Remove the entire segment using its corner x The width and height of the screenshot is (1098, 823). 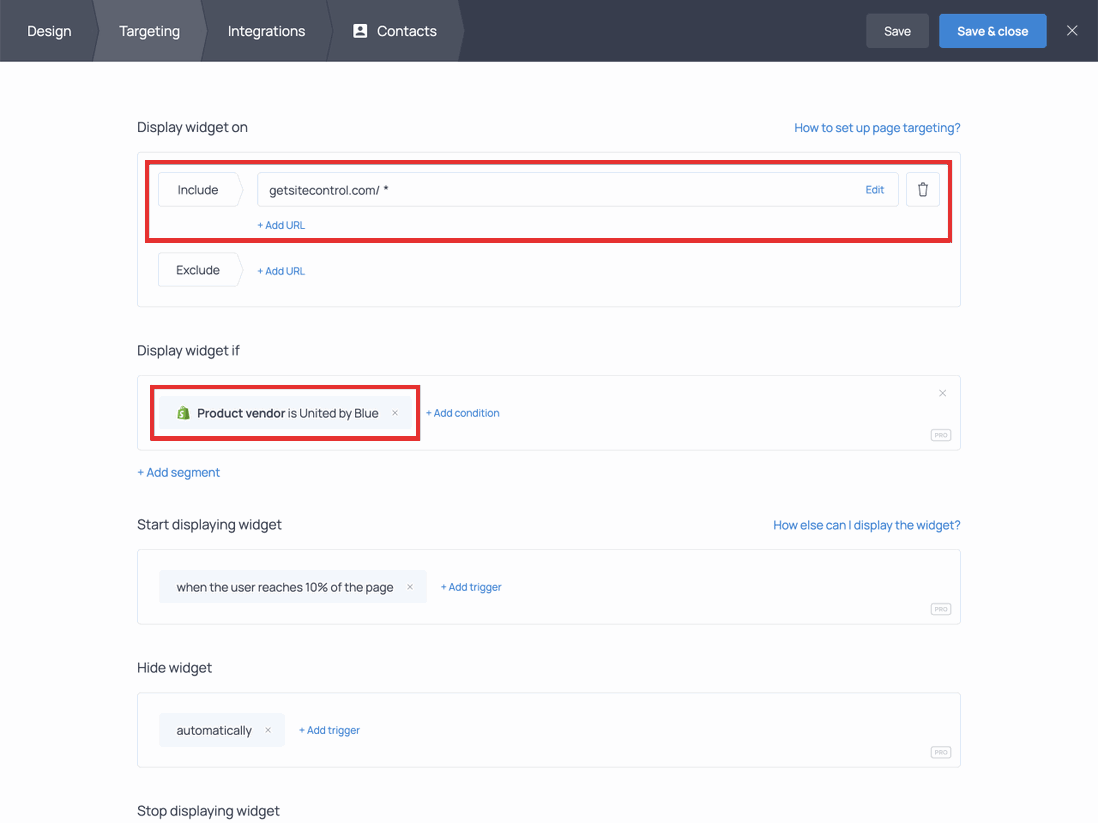click(942, 393)
